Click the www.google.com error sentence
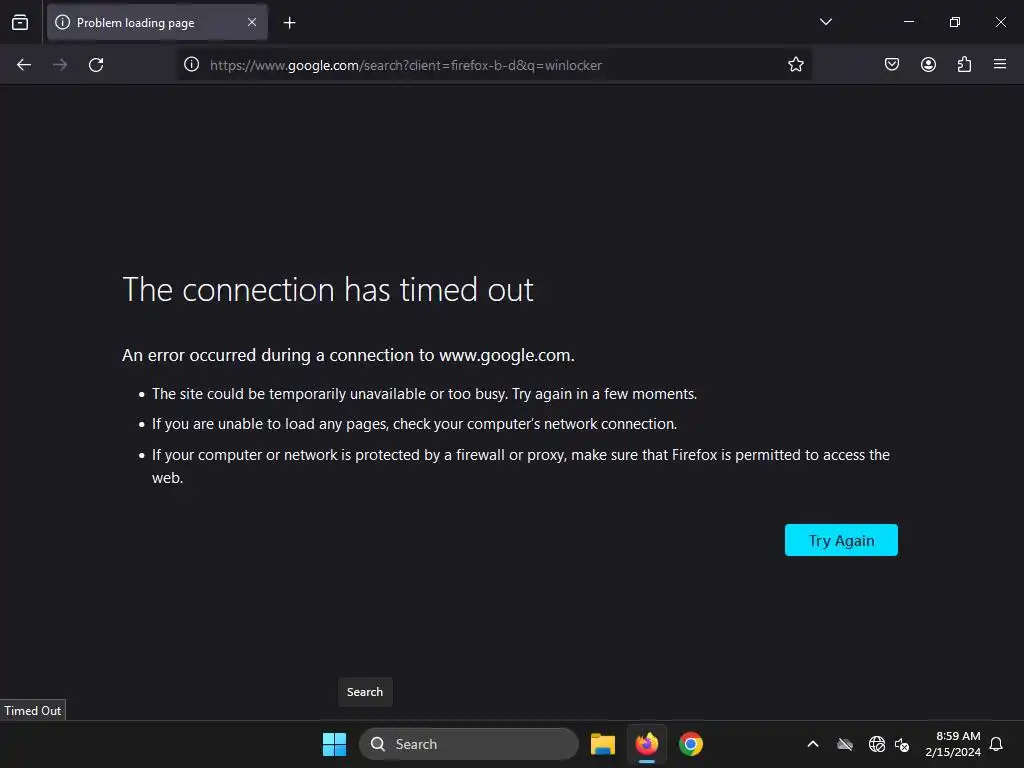The image size is (1024, 768). tap(348, 355)
